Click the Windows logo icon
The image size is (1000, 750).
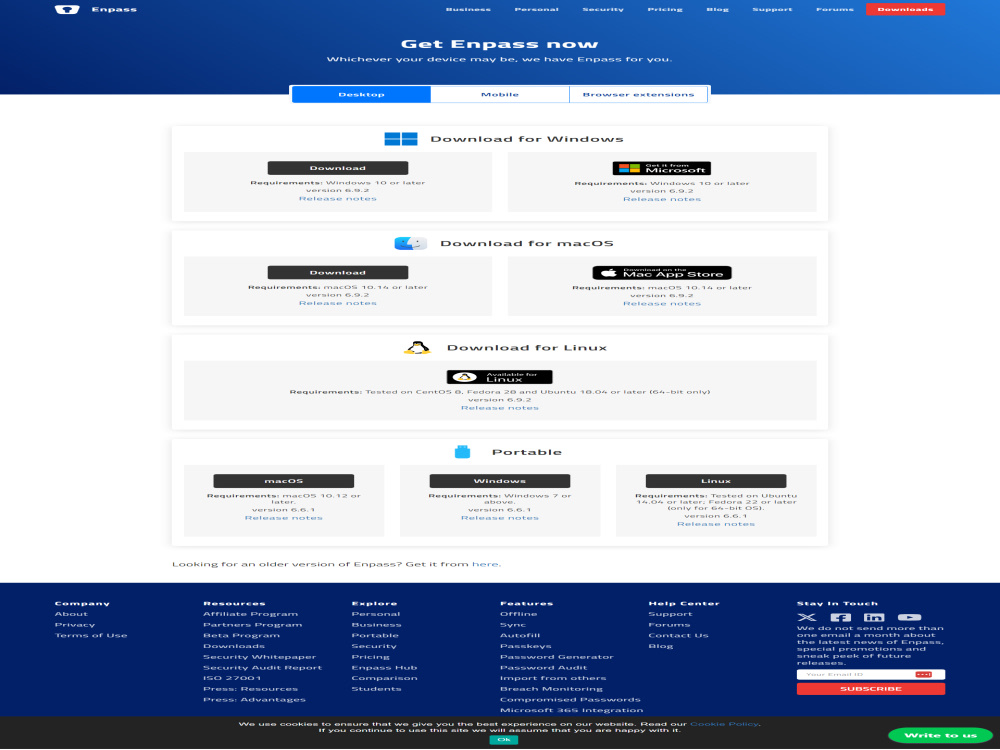point(401,138)
